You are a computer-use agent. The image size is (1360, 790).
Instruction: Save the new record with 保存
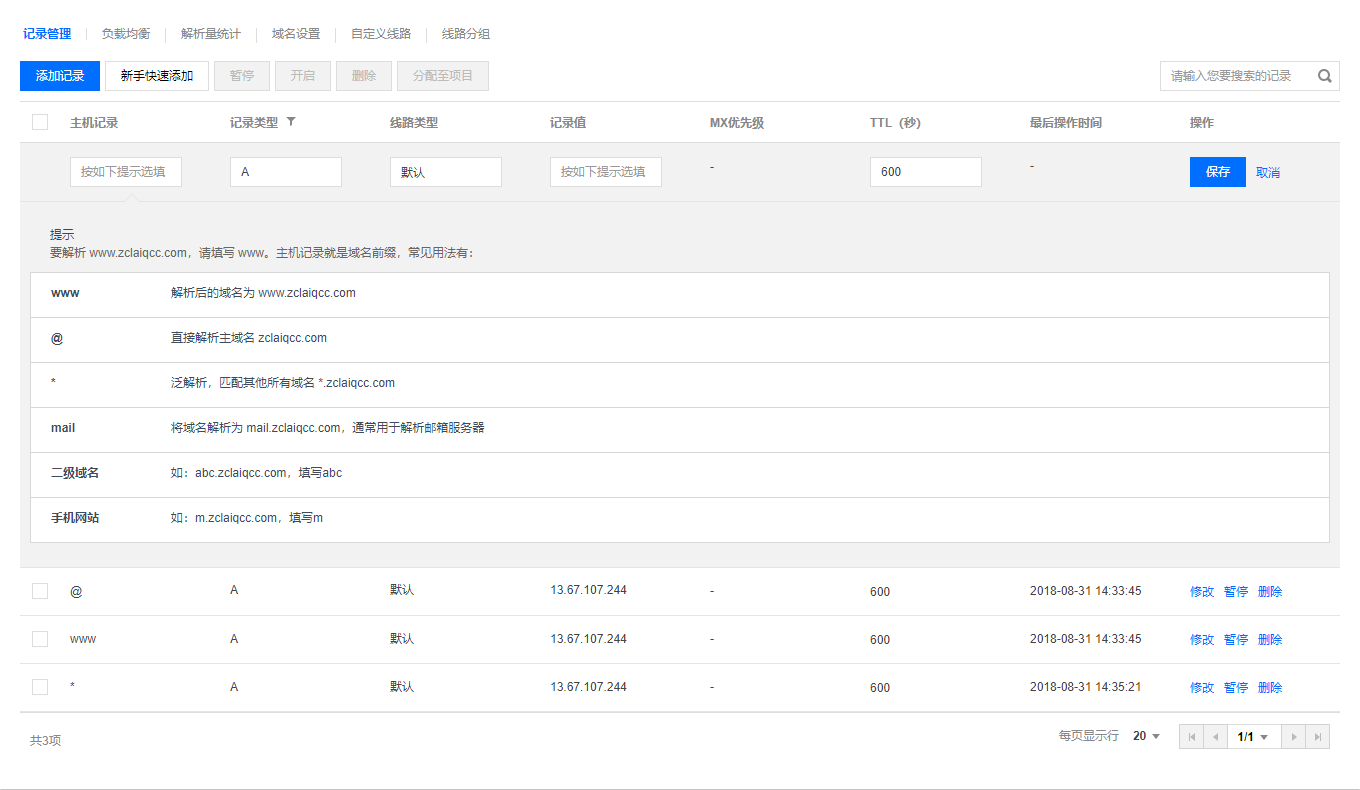(x=1218, y=172)
